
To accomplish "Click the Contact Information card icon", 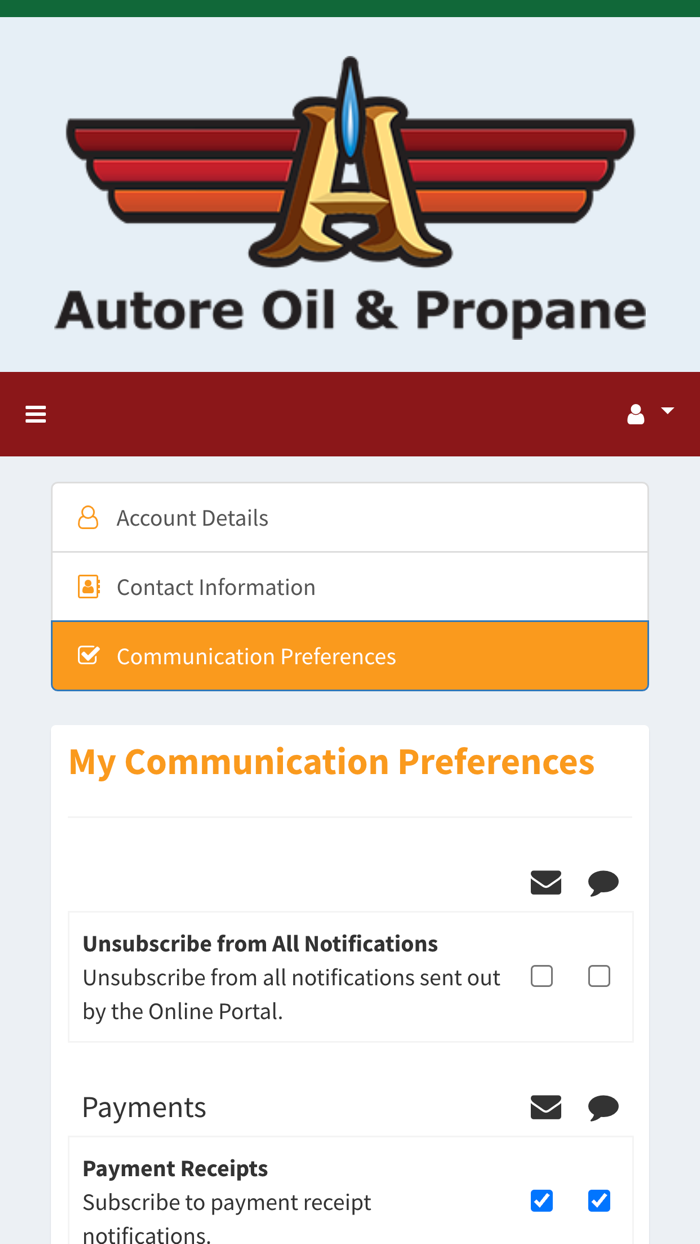I will tap(89, 586).
